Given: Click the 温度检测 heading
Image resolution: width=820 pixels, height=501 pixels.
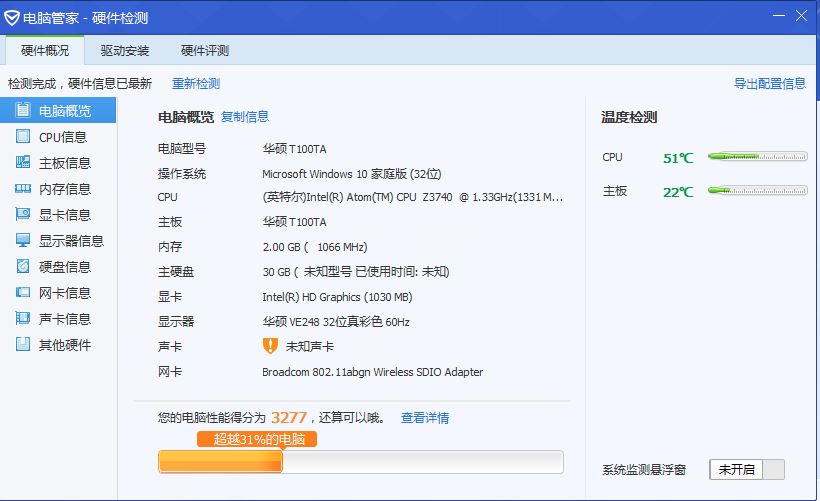Looking at the screenshot, I should coord(629,117).
